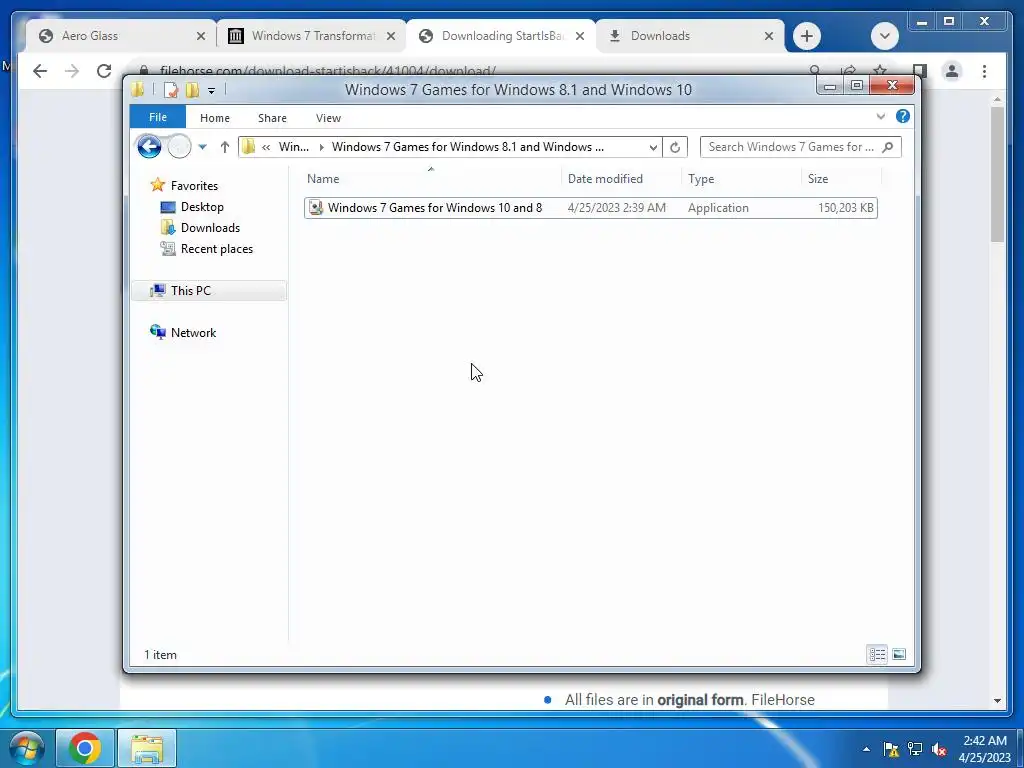Open Windows Start button

(26, 748)
